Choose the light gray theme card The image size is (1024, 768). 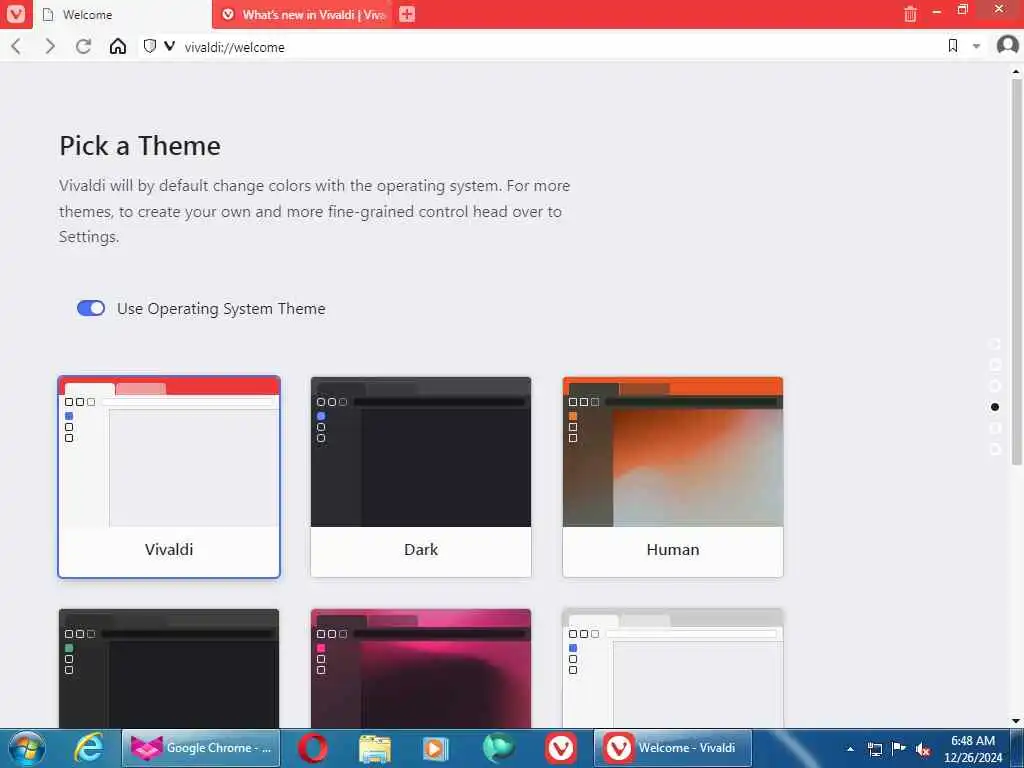coord(673,668)
